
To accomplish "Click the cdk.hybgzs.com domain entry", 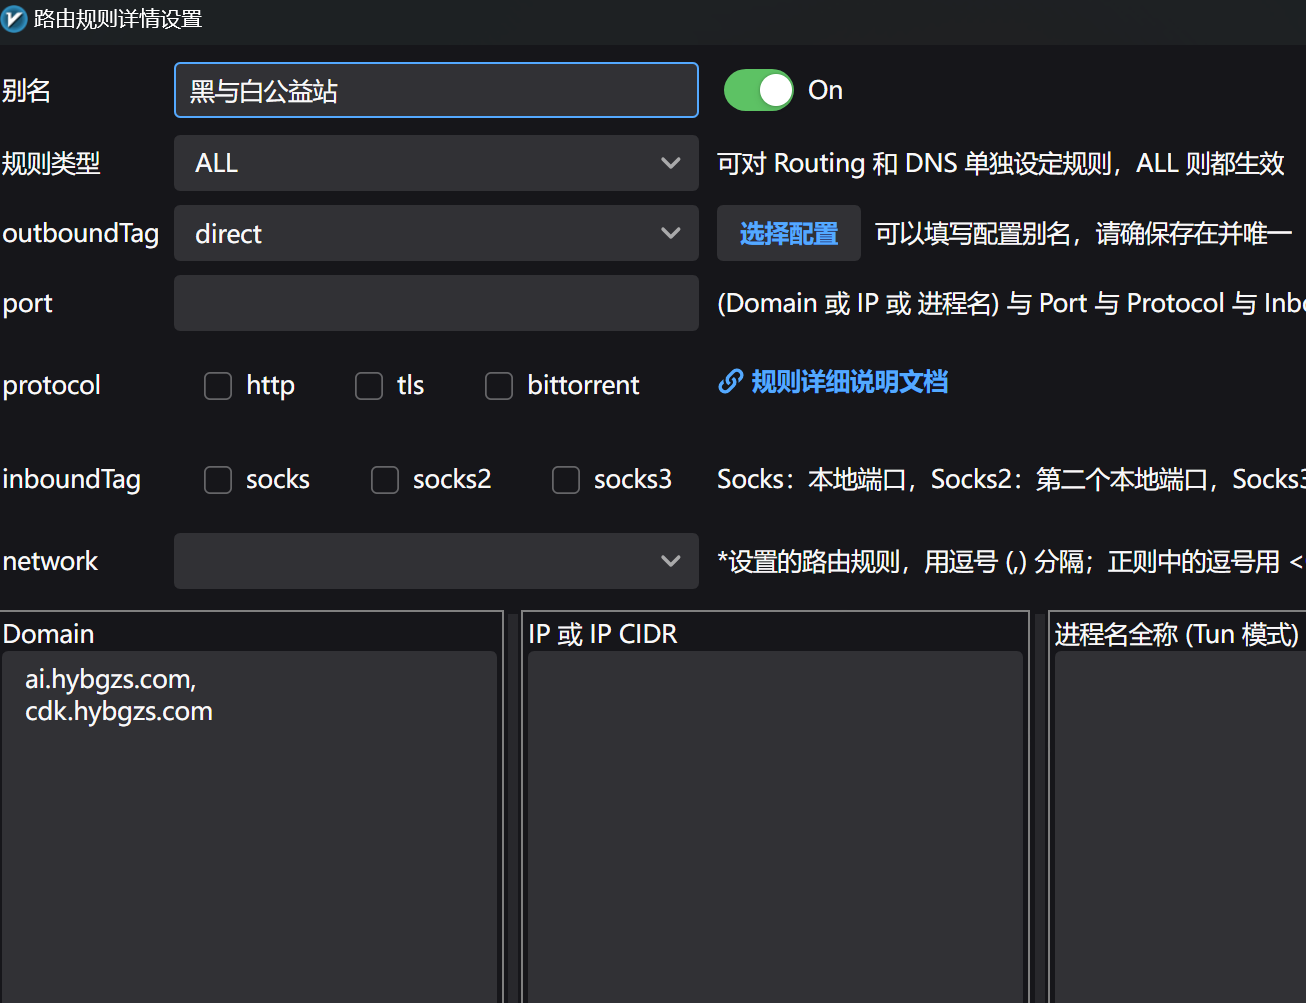I will [x=119, y=711].
